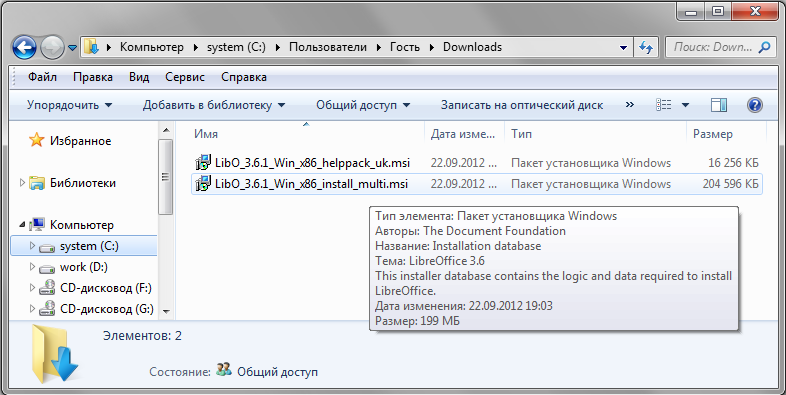
Task: Click the refresh icon beside the address bar
Action: [x=646, y=48]
